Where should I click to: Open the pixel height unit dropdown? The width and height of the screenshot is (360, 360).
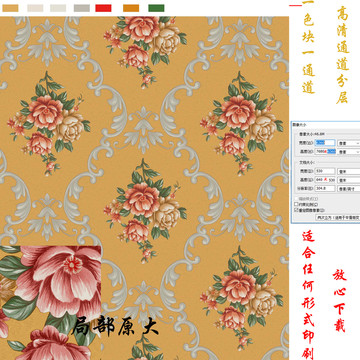pyautogui.click(x=349, y=152)
